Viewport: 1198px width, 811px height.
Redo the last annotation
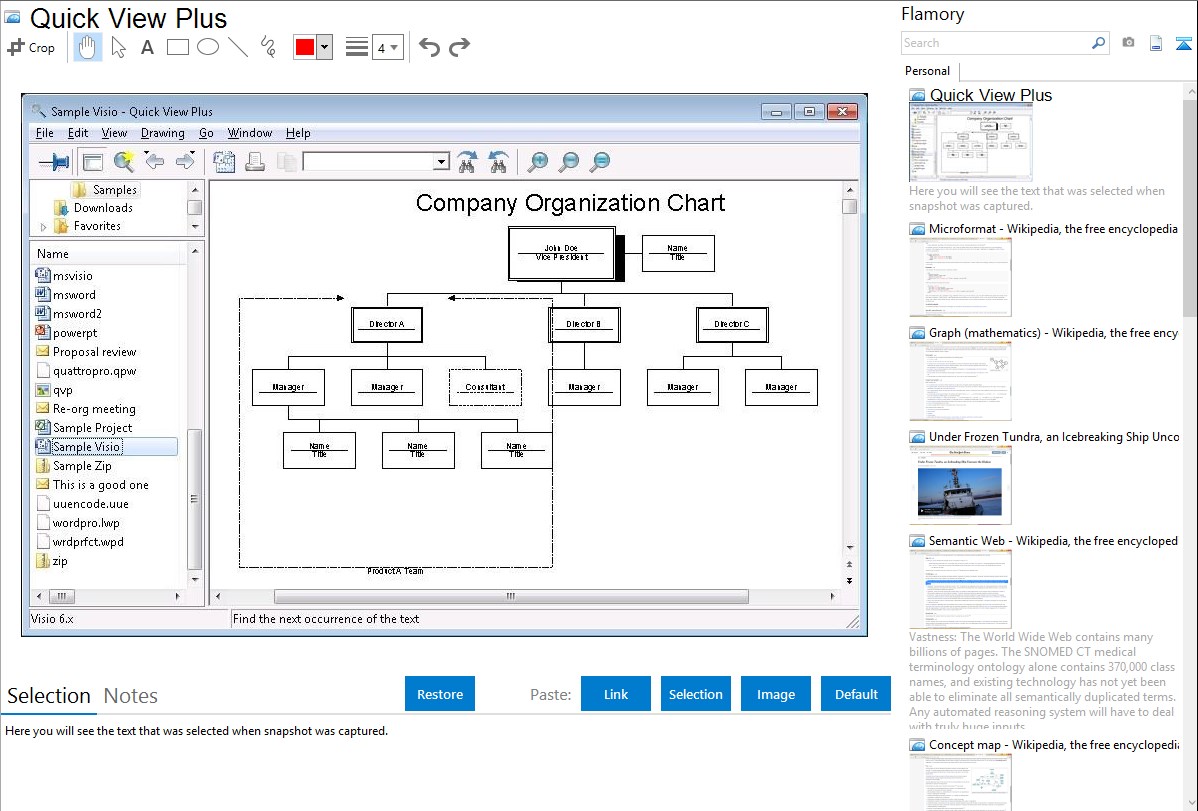coord(459,47)
